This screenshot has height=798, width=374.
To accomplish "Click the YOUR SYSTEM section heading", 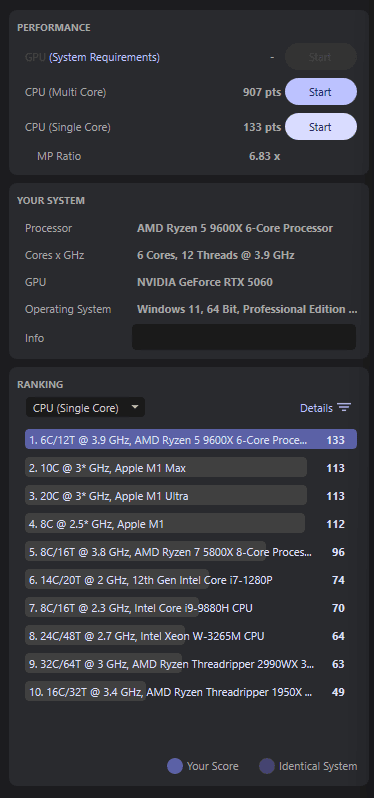I will point(51,201).
